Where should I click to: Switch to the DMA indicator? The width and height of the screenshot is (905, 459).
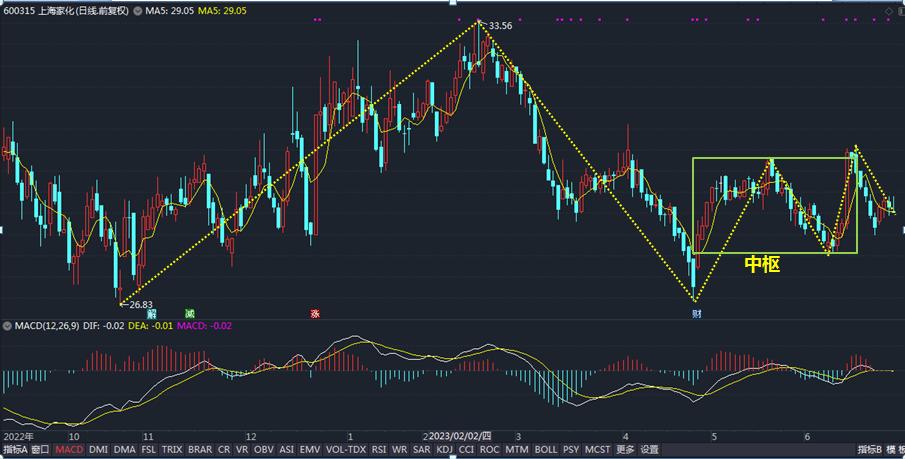[125, 449]
